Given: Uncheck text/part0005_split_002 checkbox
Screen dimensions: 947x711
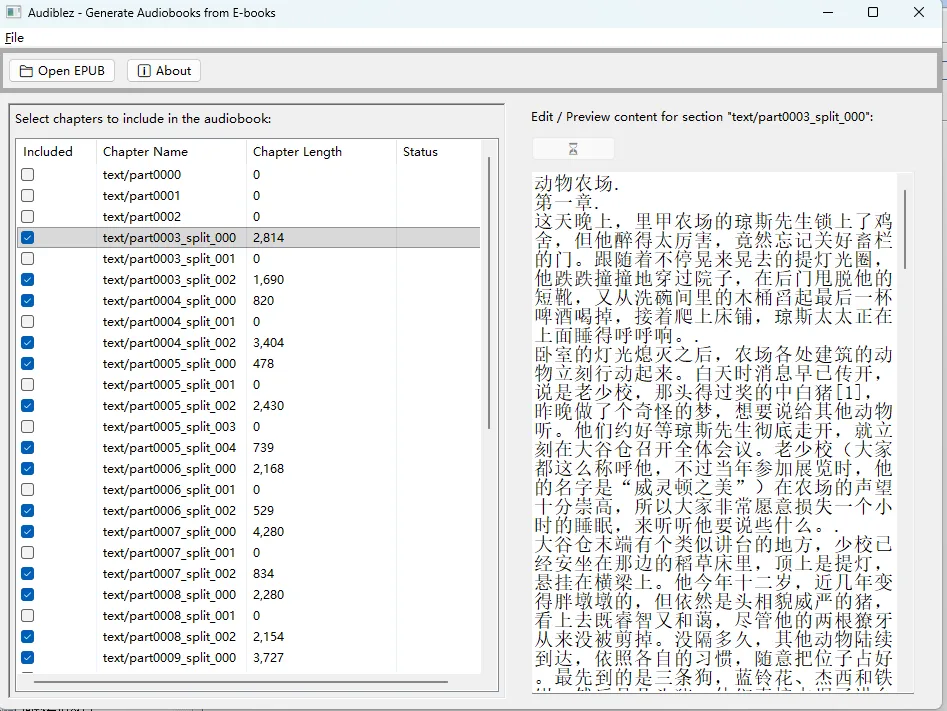Looking at the screenshot, I should [27, 405].
